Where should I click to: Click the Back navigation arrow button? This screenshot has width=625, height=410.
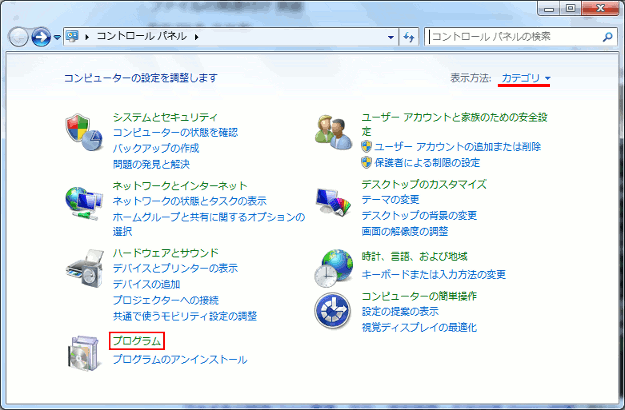18,37
